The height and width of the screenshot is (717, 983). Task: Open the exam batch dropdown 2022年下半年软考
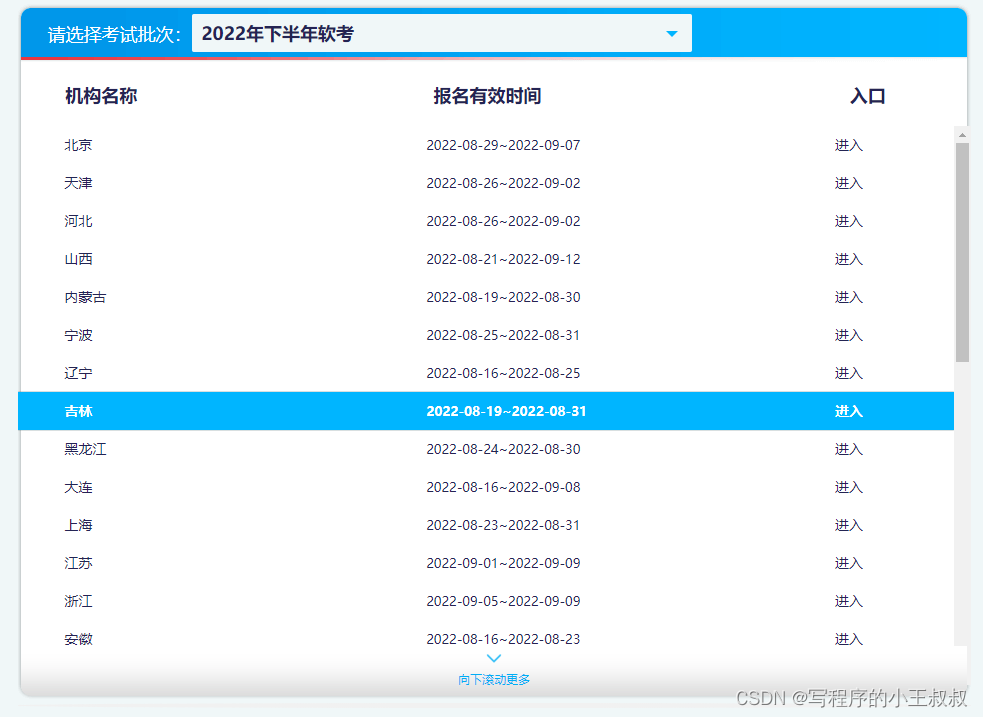coord(441,33)
